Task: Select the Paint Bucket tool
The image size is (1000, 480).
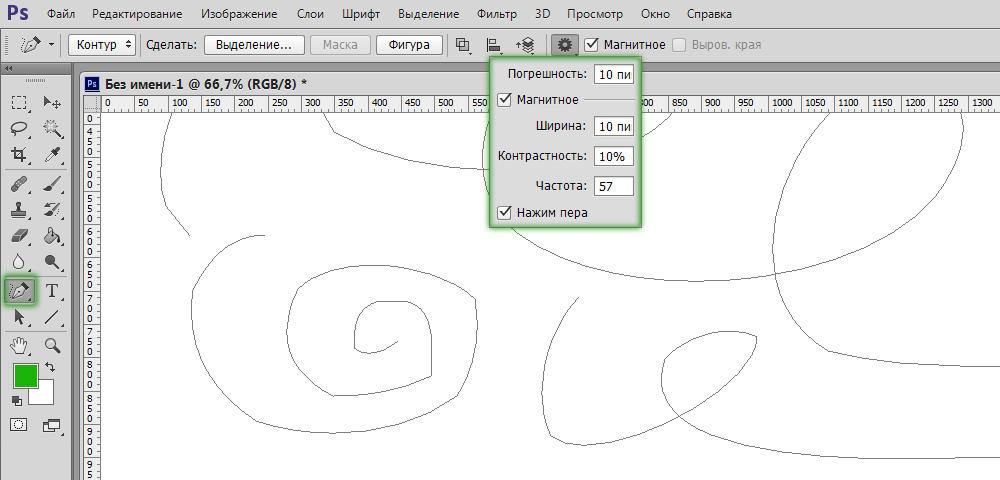Action: (x=52, y=236)
